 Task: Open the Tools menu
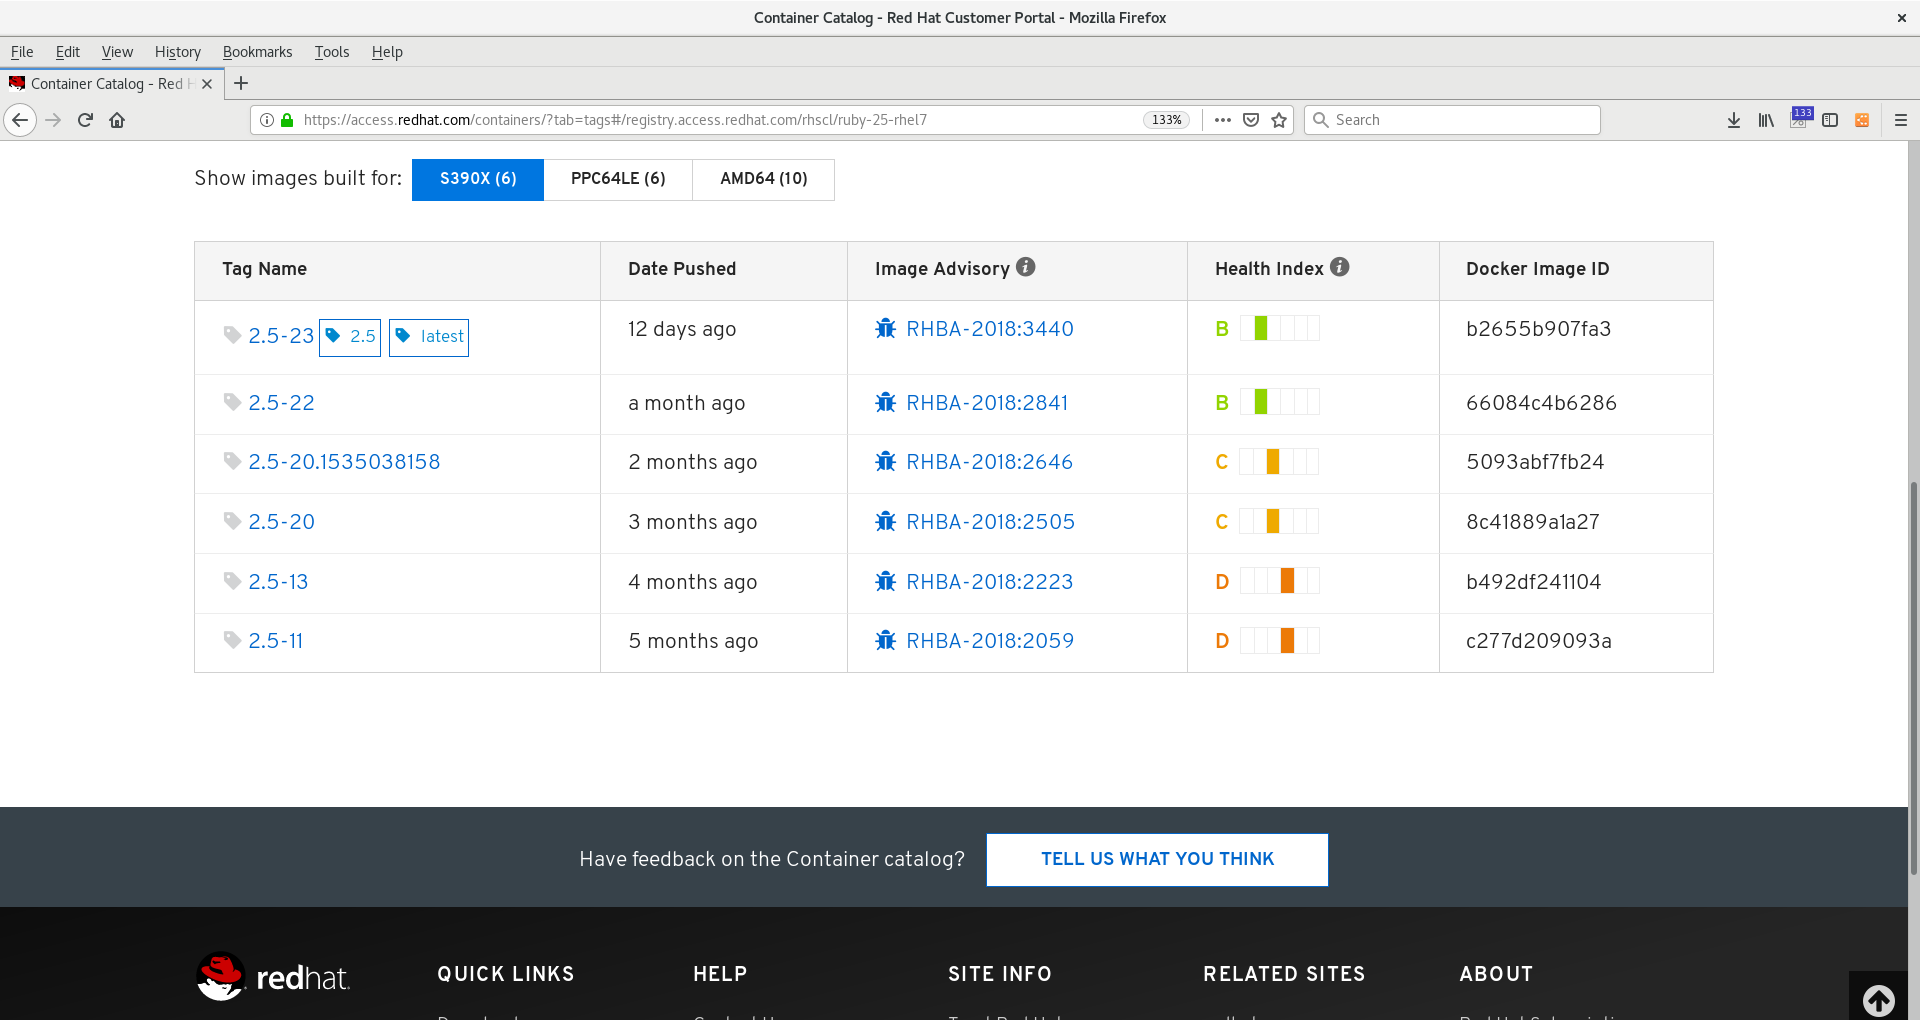click(x=332, y=52)
